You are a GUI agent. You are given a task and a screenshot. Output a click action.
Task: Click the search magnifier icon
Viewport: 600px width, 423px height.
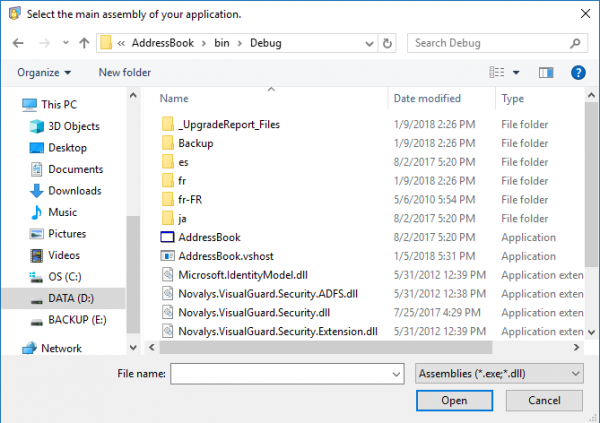[x=575, y=43]
